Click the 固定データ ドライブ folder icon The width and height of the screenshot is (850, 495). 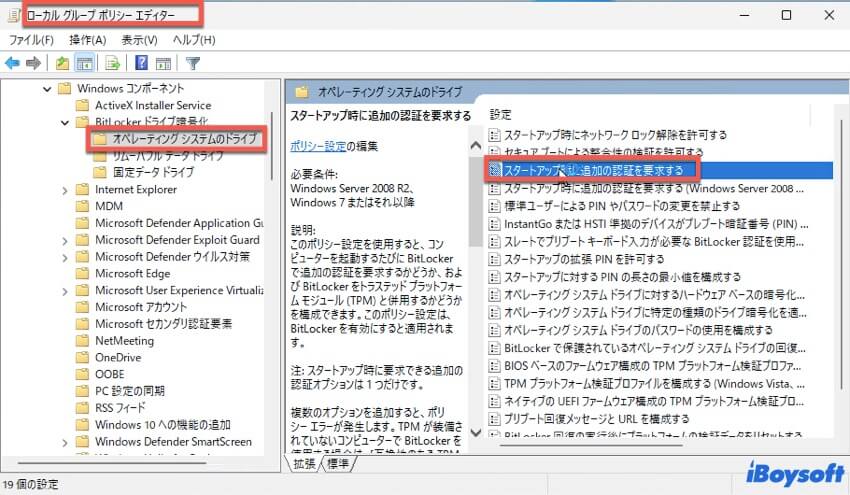click(100, 172)
